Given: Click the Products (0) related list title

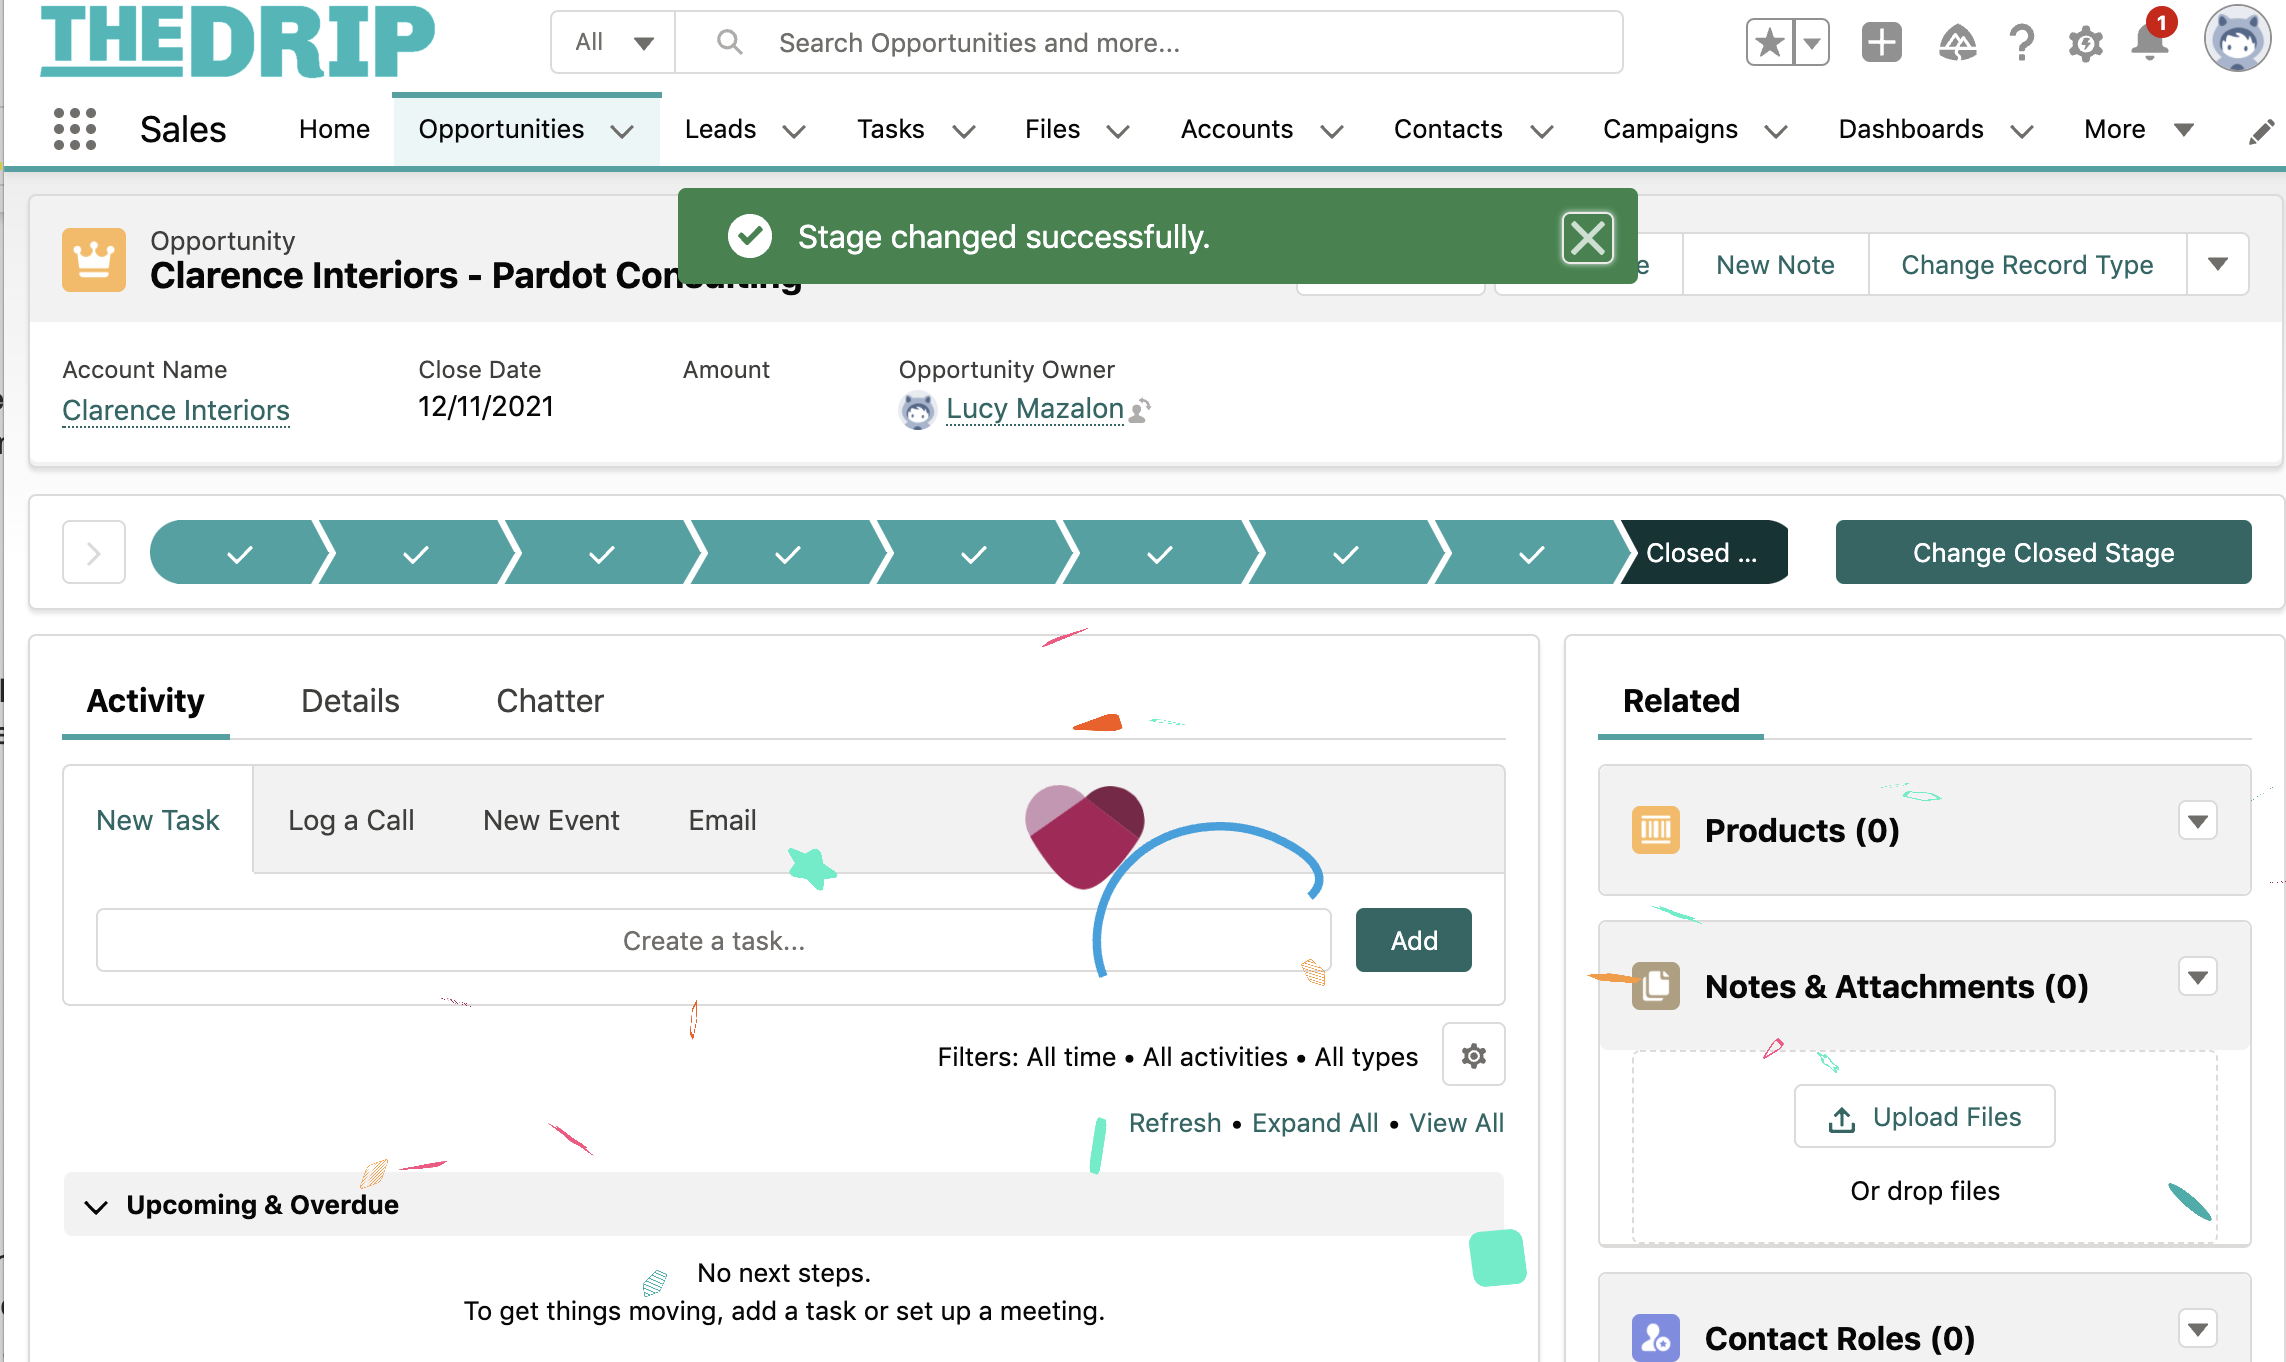Looking at the screenshot, I should pos(1802,830).
